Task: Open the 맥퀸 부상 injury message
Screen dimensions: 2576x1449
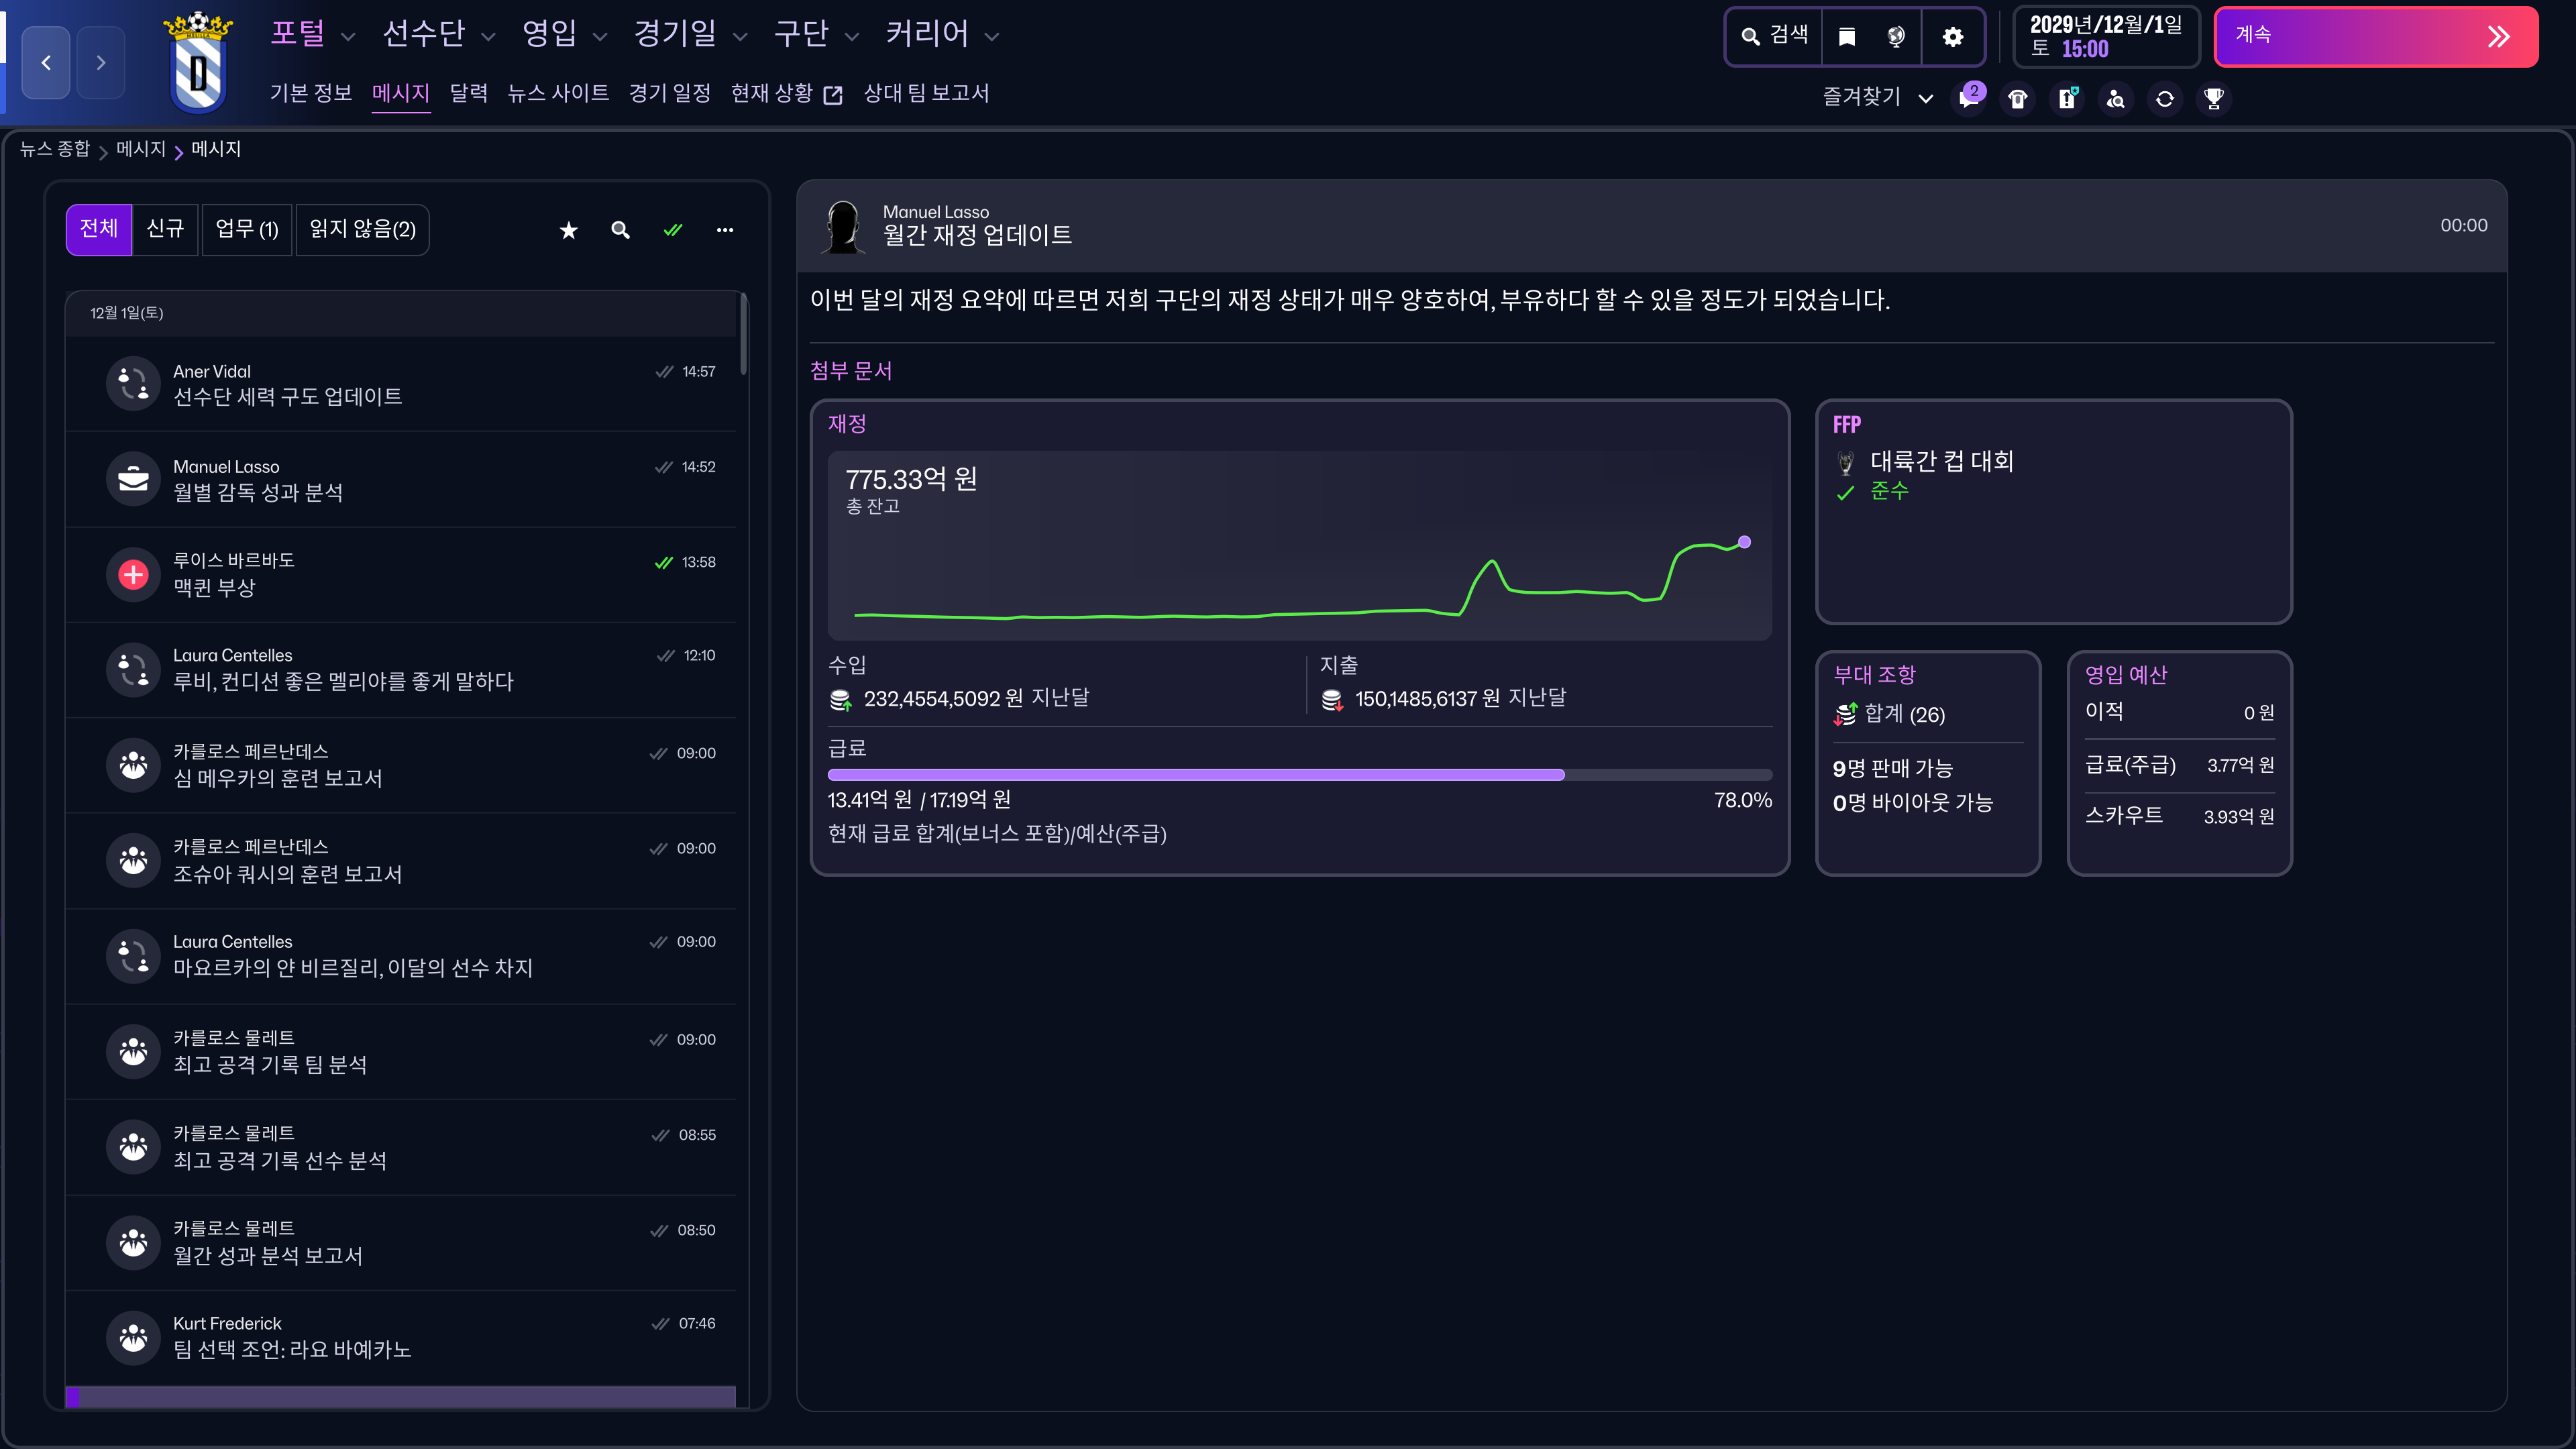Action: [x=400, y=575]
